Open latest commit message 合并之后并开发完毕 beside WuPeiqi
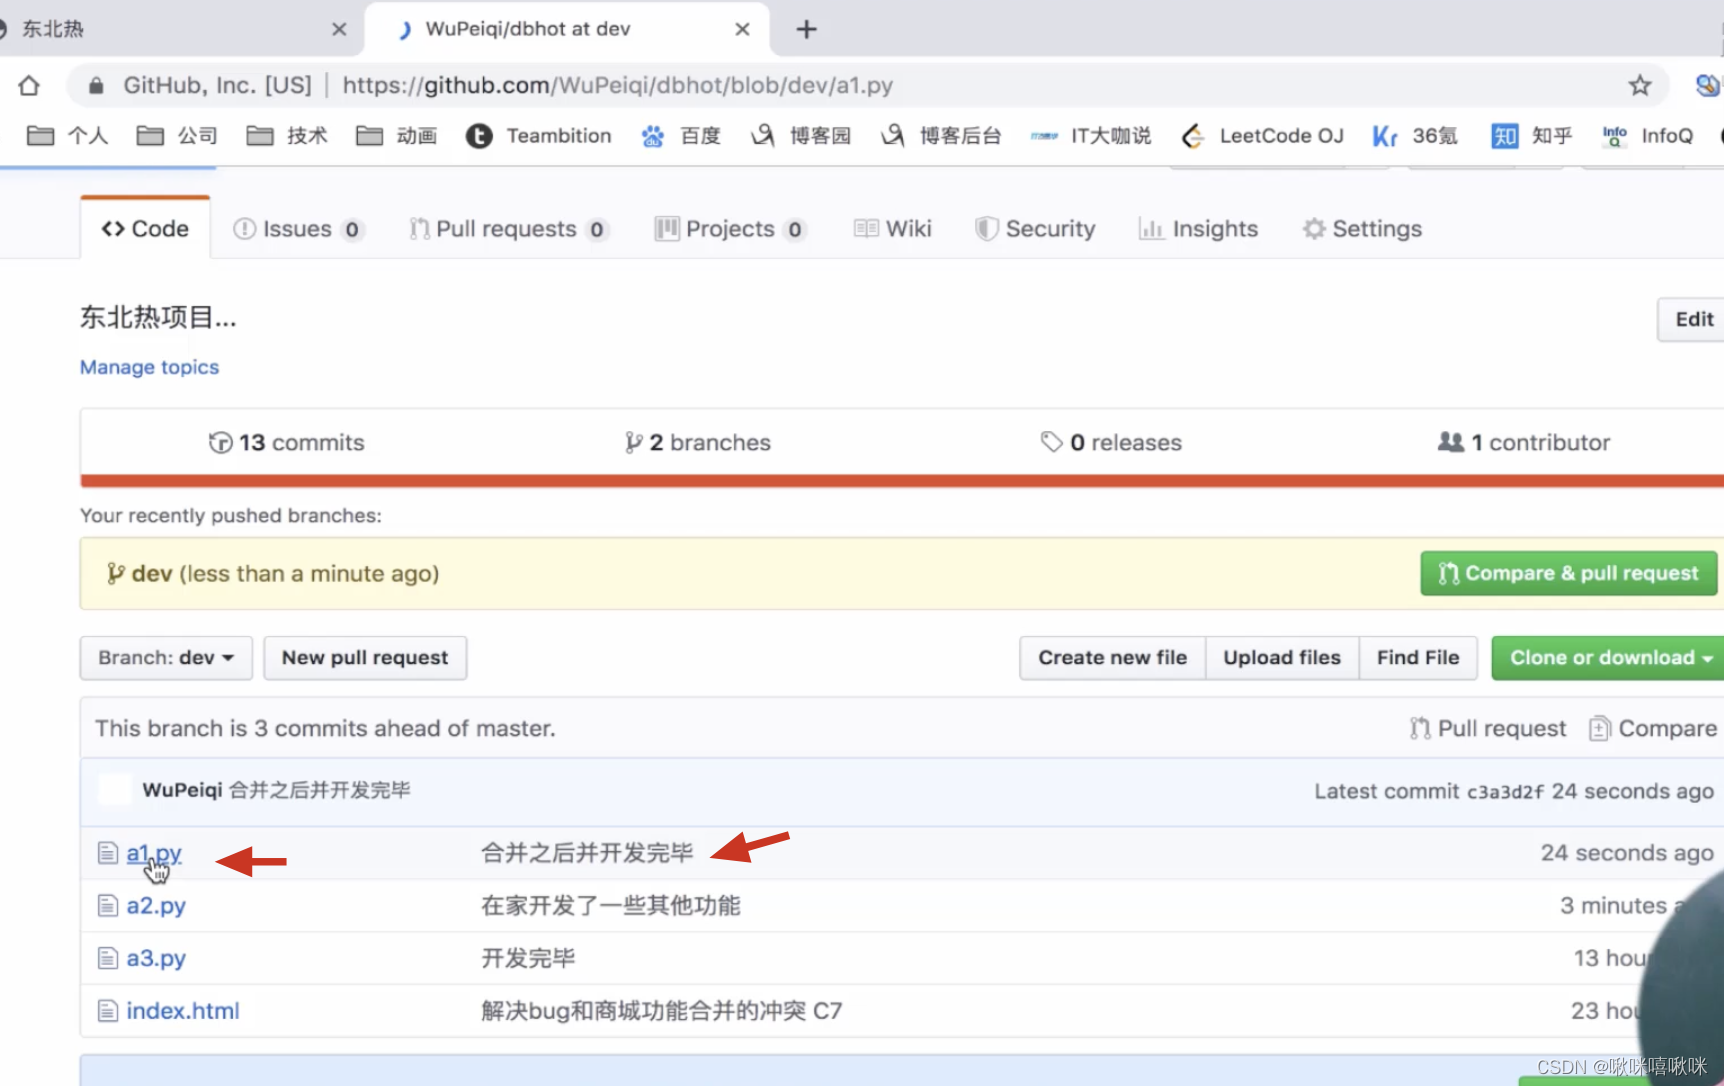The image size is (1724, 1086). click(320, 790)
